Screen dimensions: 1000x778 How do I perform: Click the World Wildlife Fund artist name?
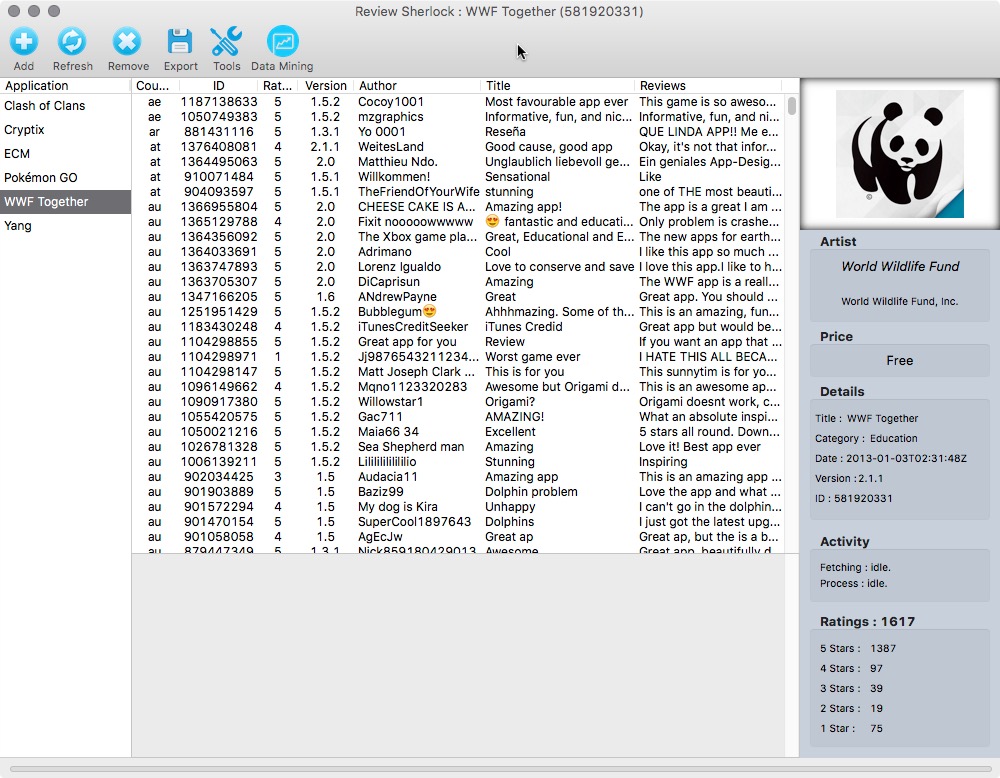(900, 267)
